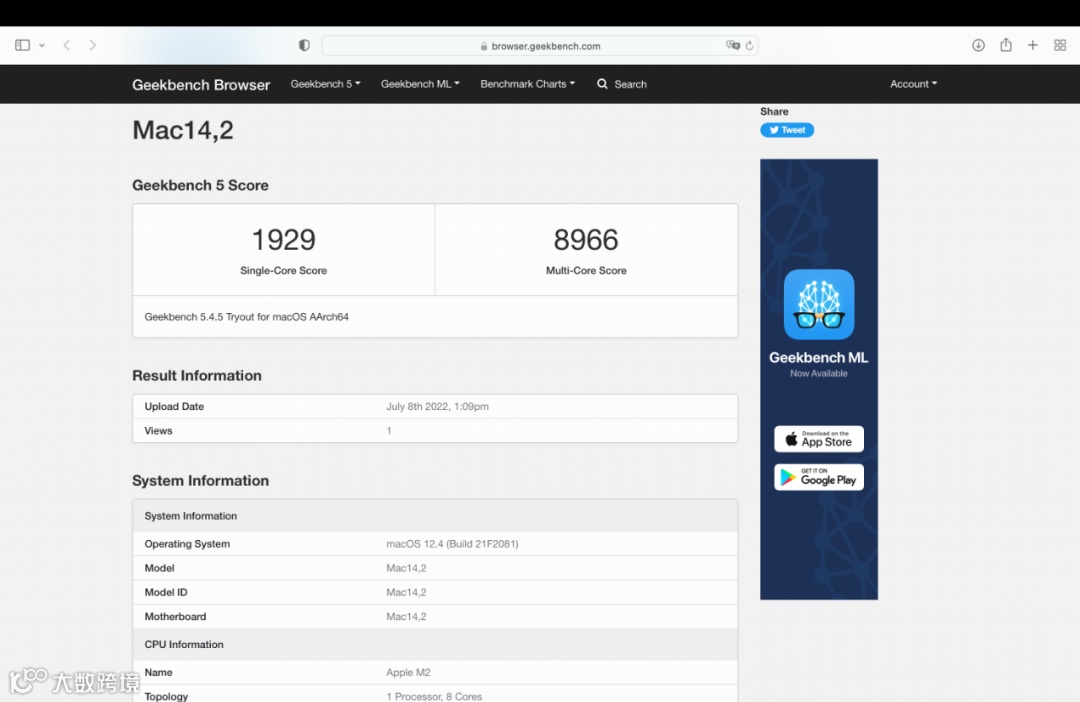Open the sidebar options chevron
This screenshot has width=1080, height=702.
click(x=42, y=45)
